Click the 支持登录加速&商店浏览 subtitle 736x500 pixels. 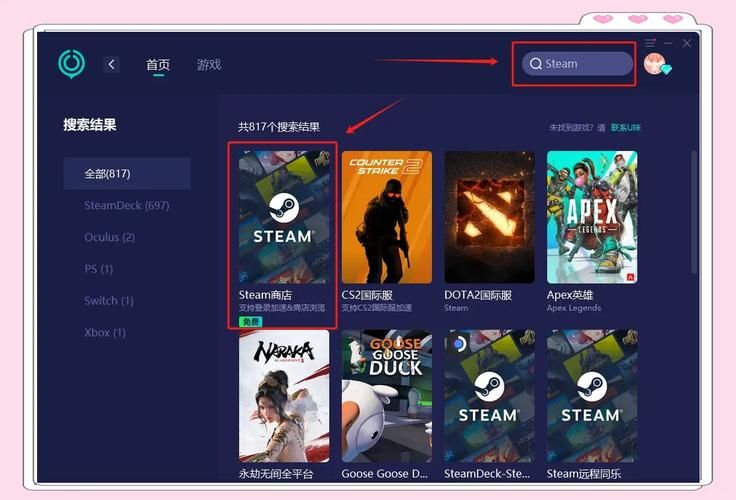pos(282,308)
